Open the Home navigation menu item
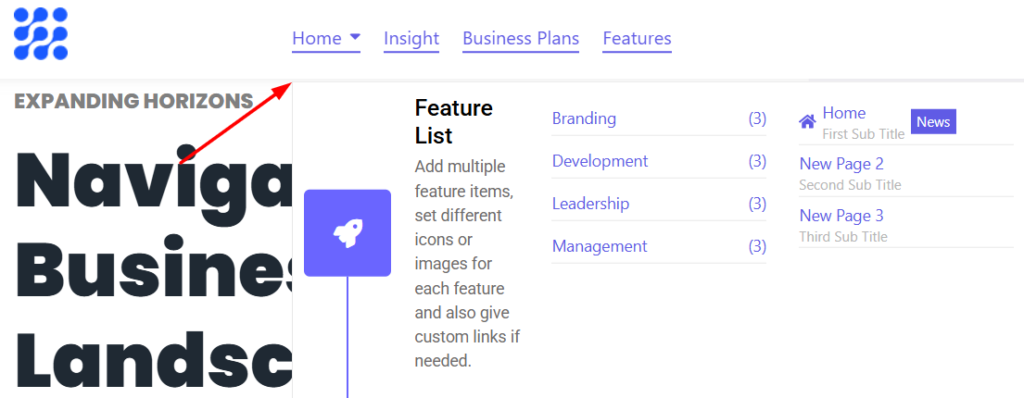The image size is (1024, 398). coord(317,39)
